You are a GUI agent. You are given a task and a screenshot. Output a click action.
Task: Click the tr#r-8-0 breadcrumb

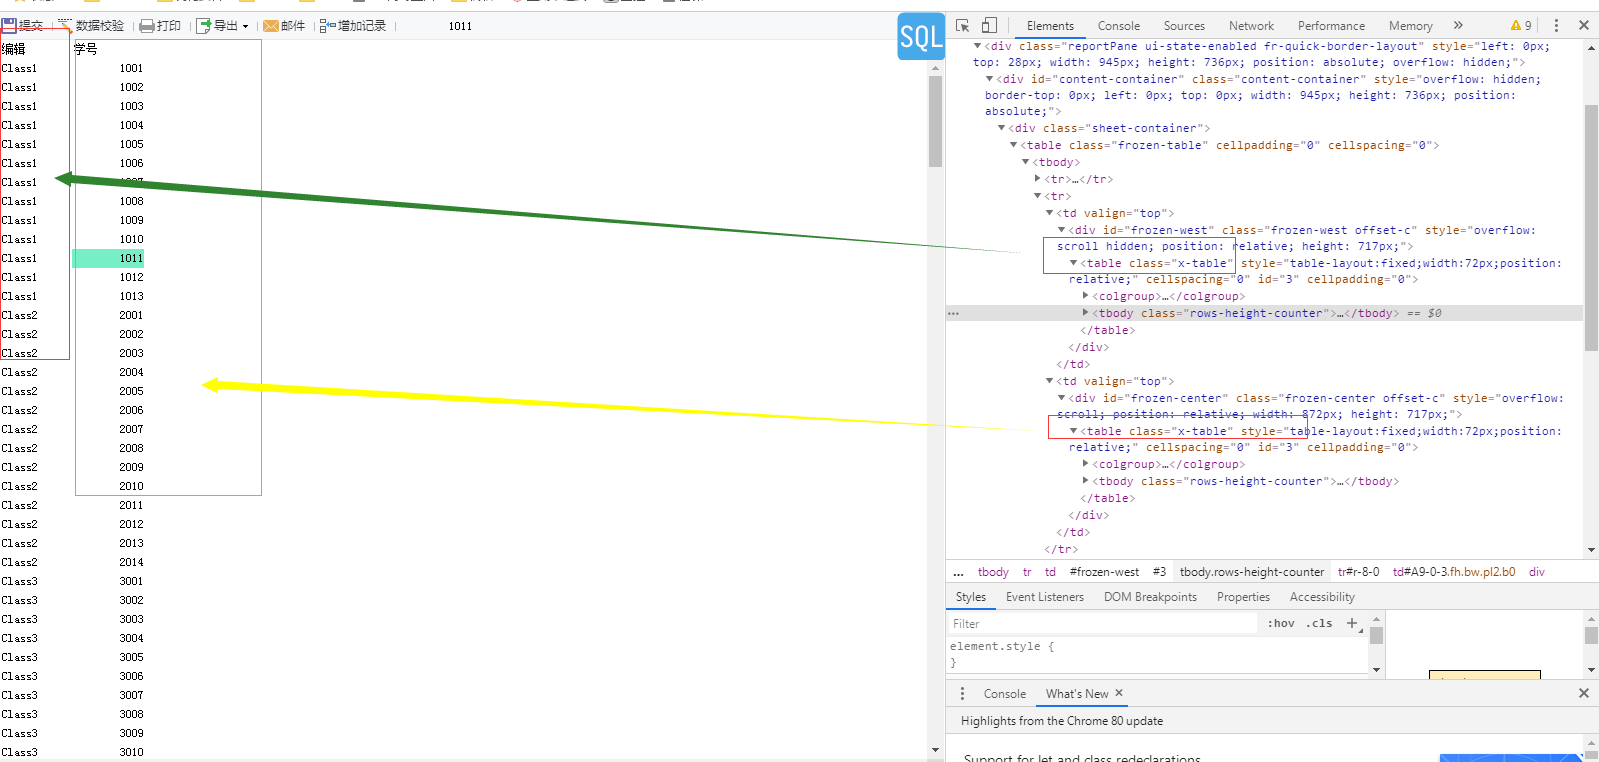(1358, 572)
